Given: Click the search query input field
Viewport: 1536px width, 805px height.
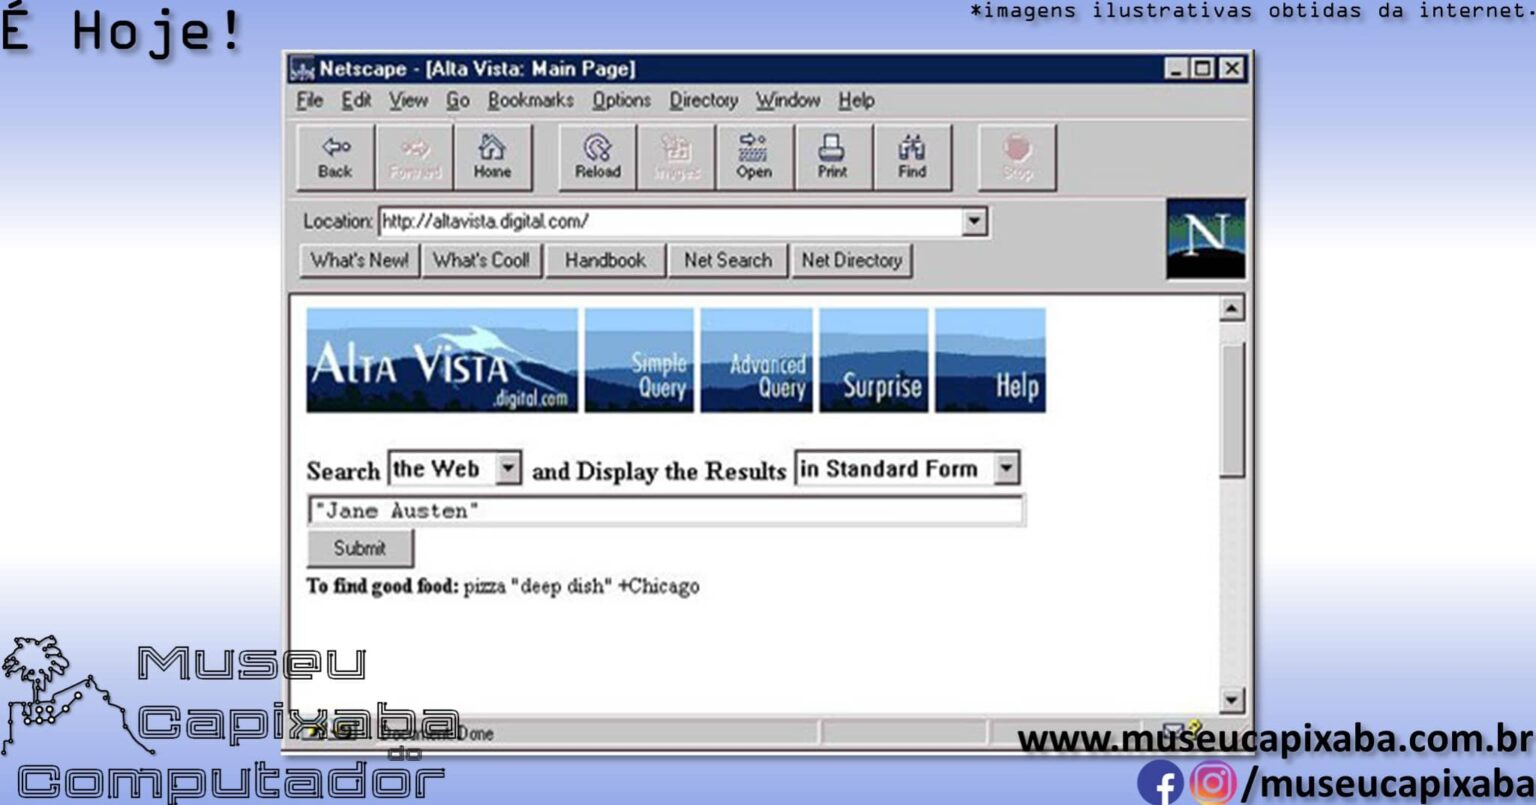Looking at the screenshot, I should pos(664,510).
